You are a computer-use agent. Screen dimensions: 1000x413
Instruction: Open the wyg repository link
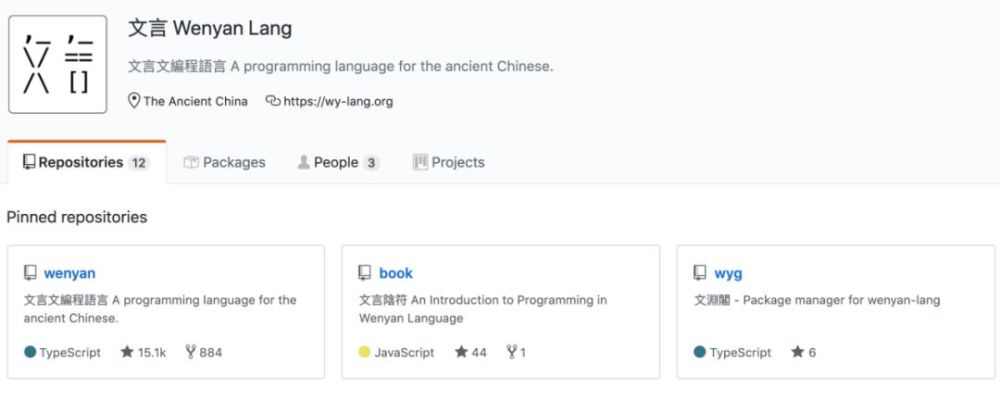[728, 273]
